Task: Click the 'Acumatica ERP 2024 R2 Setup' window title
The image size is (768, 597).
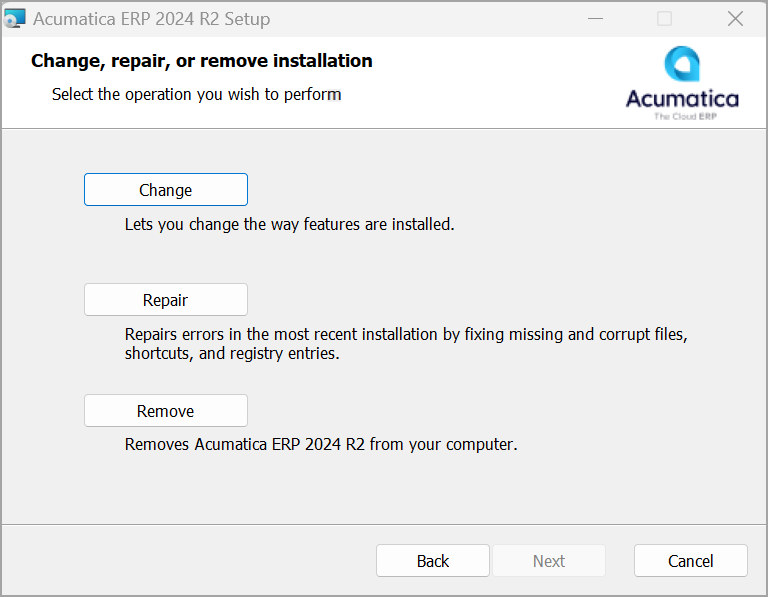Action: click(x=151, y=19)
